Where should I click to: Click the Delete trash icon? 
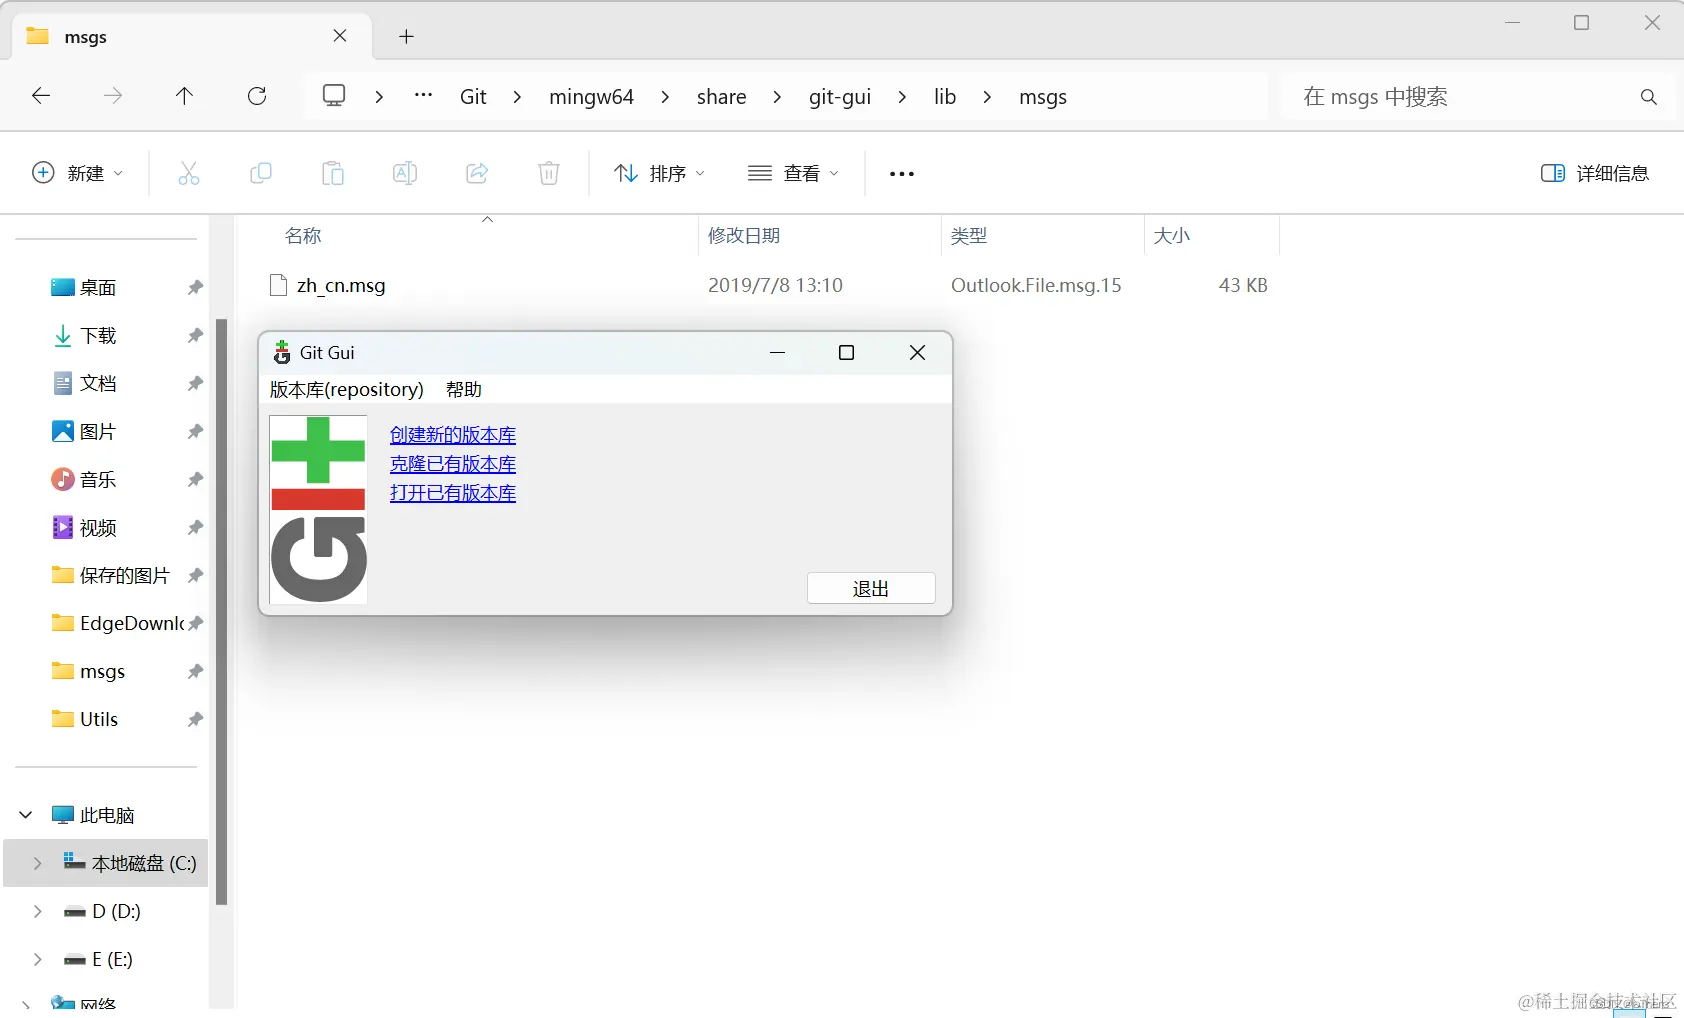coord(549,173)
